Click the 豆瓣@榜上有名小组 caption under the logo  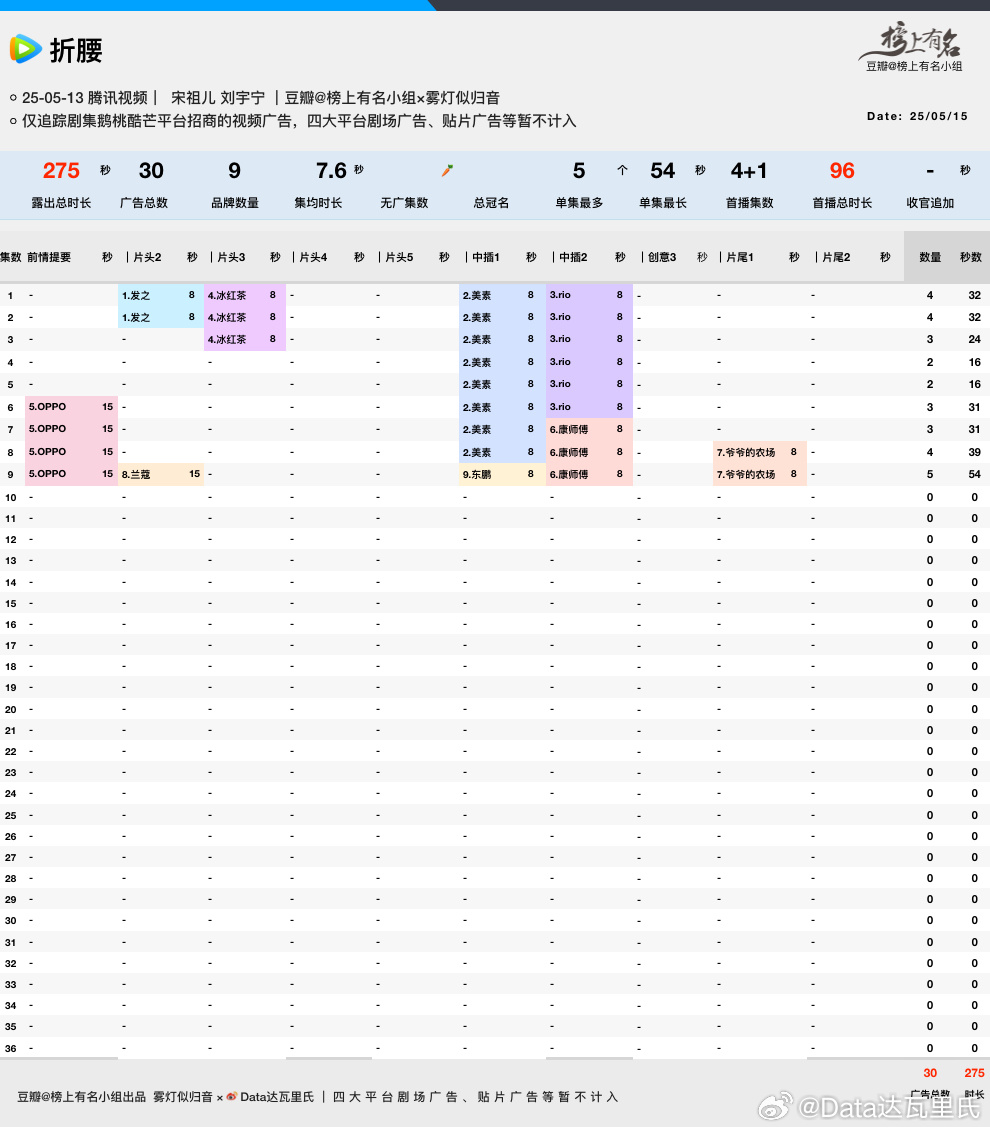tap(914, 66)
